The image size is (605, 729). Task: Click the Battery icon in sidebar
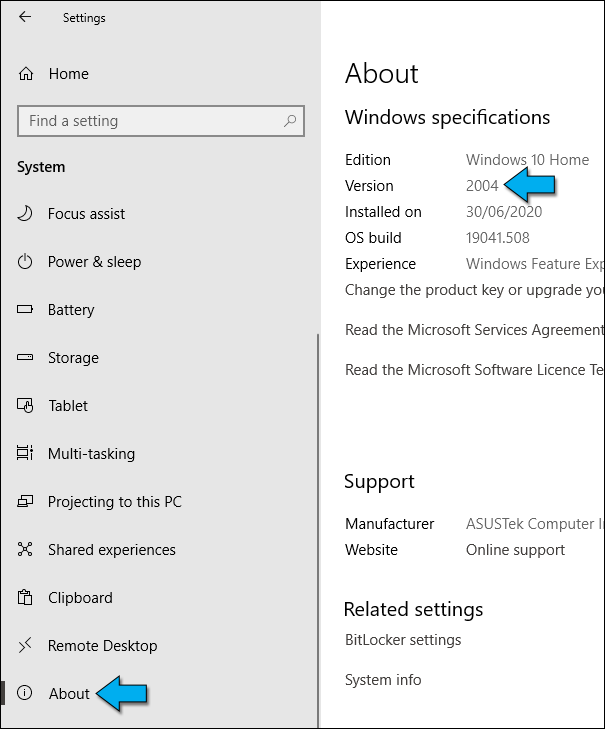pos(26,310)
